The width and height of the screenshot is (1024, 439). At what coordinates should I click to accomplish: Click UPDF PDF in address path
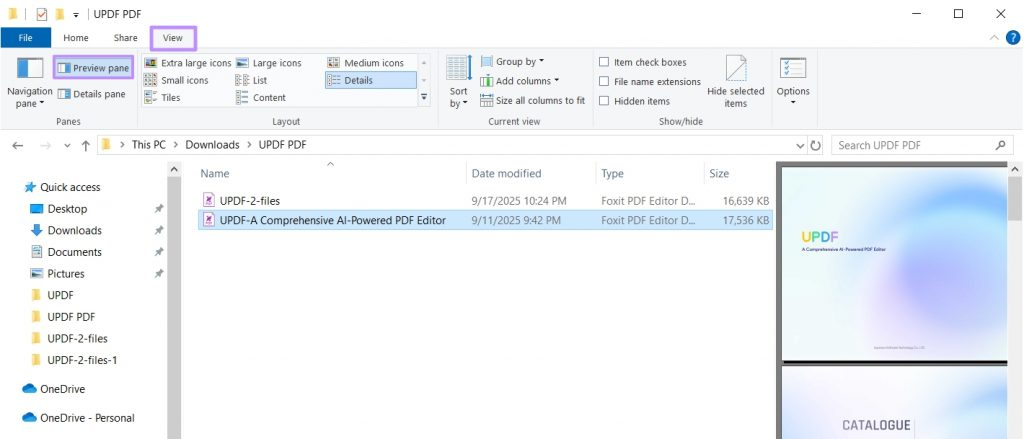(x=282, y=145)
